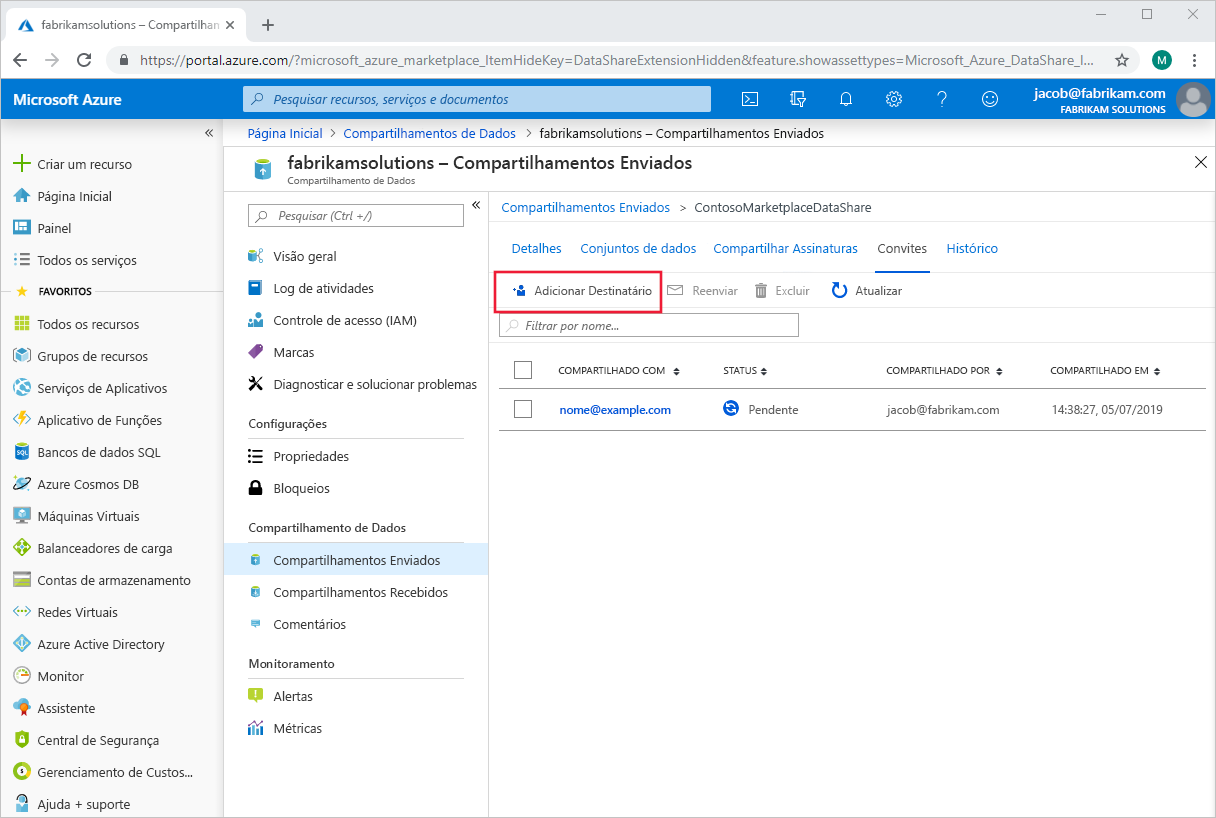The height and width of the screenshot is (818, 1216).
Task: Open the portal settings gear
Action: pyautogui.click(x=893, y=99)
